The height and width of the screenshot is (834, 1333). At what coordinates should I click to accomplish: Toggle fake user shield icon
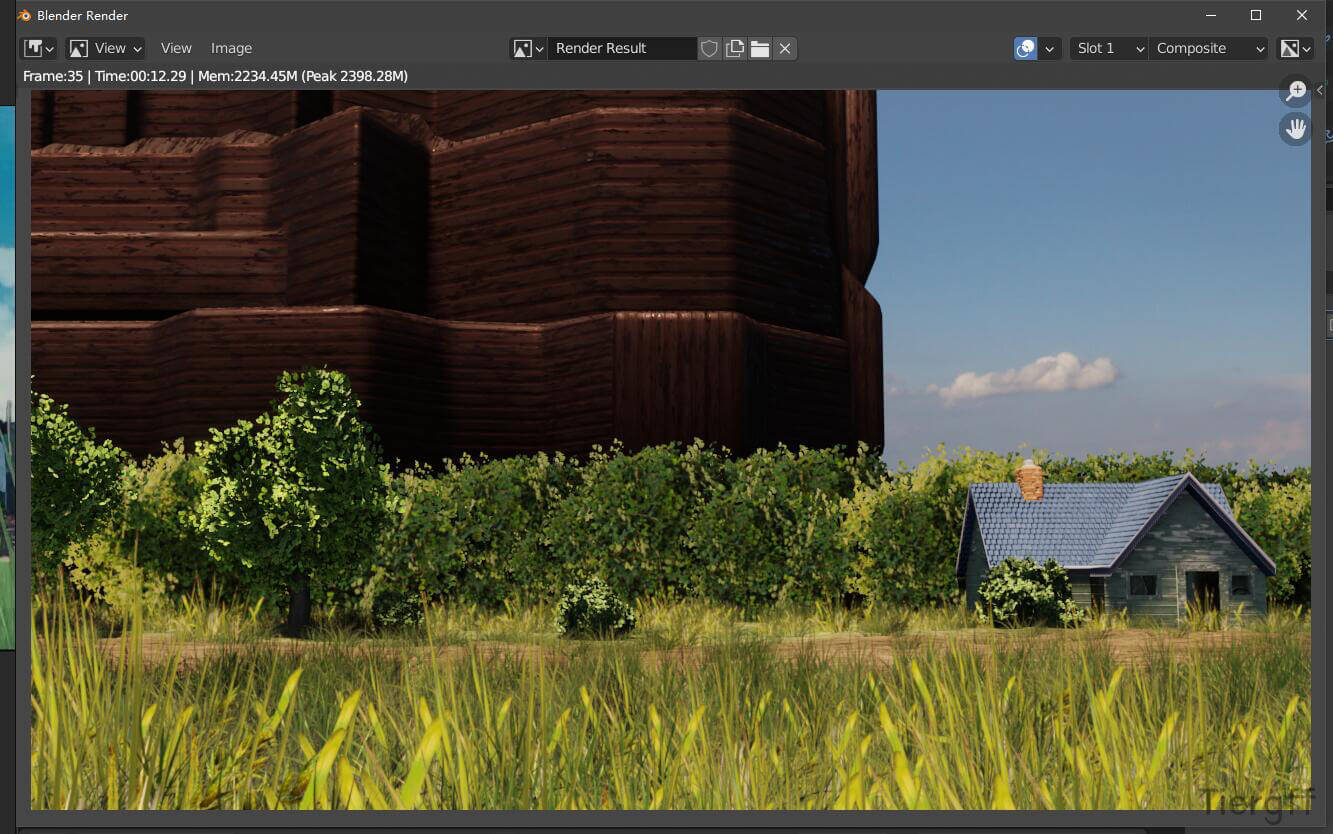pyautogui.click(x=709, y=48)
